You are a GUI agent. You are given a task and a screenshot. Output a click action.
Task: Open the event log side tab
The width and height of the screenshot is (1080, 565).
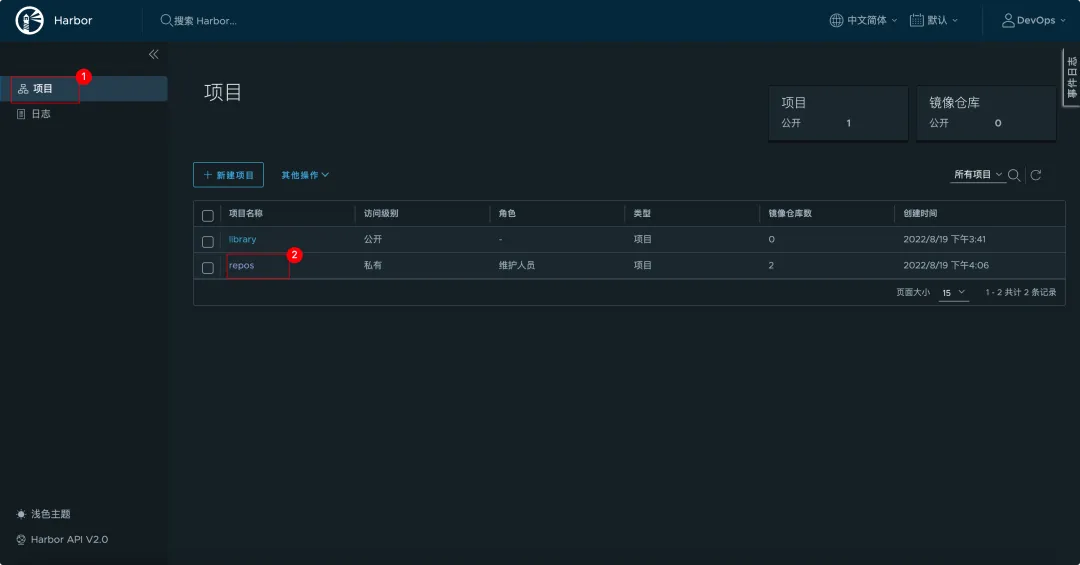click(x=1072, y=77)
